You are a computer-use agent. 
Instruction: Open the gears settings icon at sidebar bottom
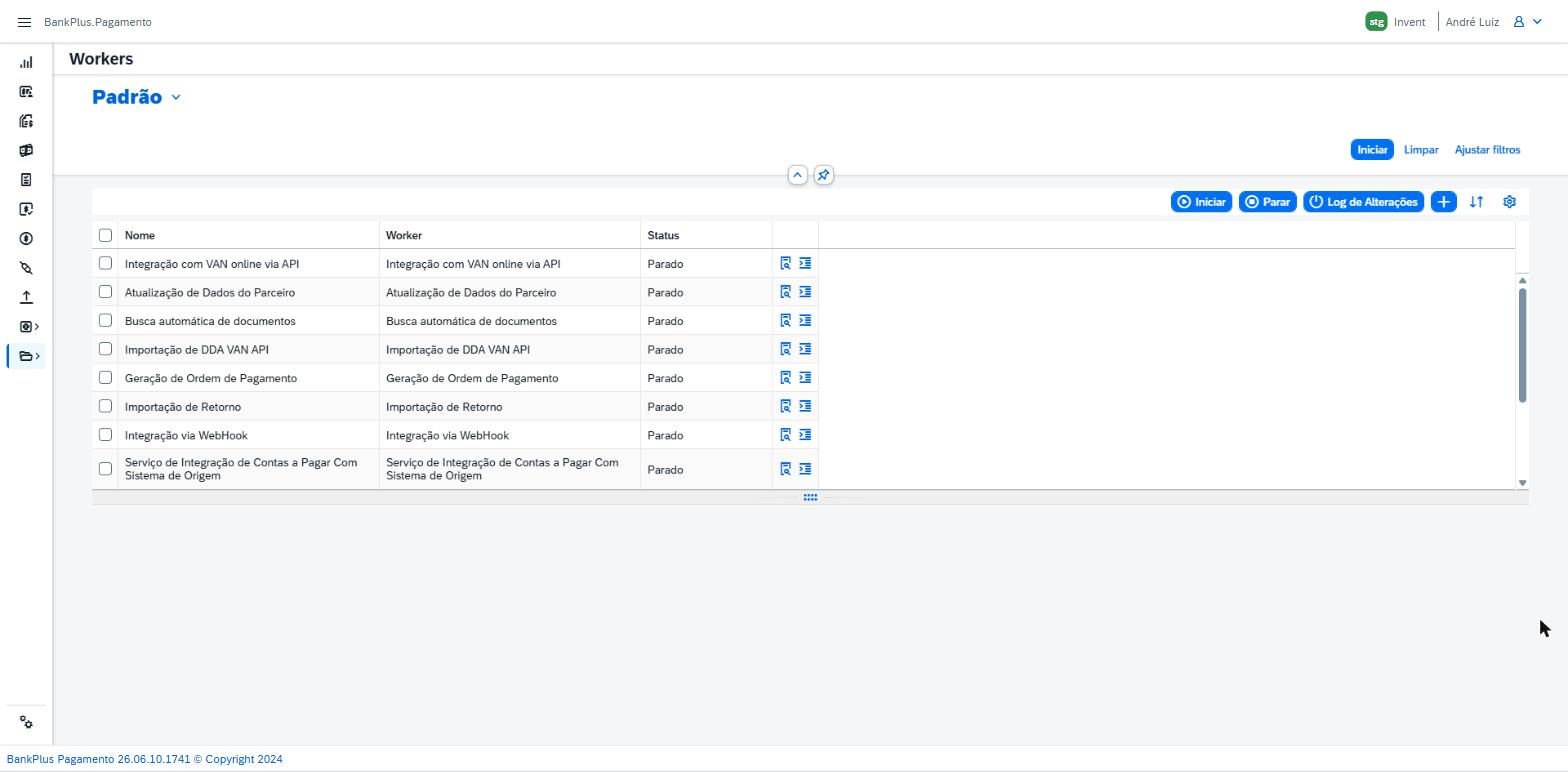(26, 723)
